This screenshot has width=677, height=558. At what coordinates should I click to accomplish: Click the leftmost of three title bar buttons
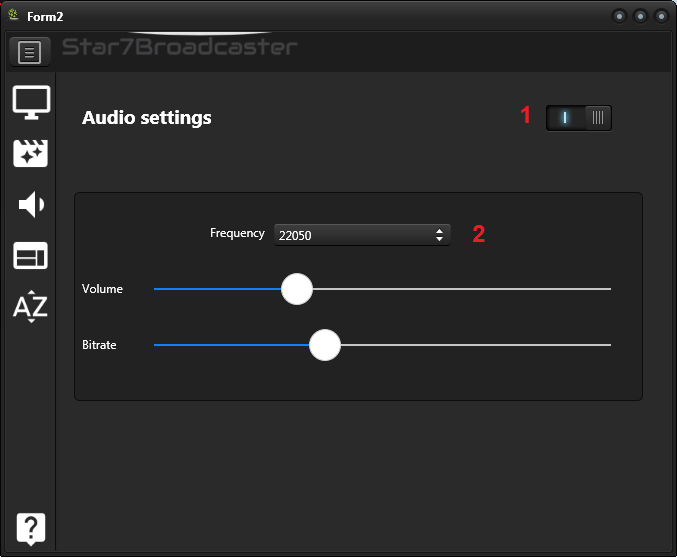[x=620, y=16]
